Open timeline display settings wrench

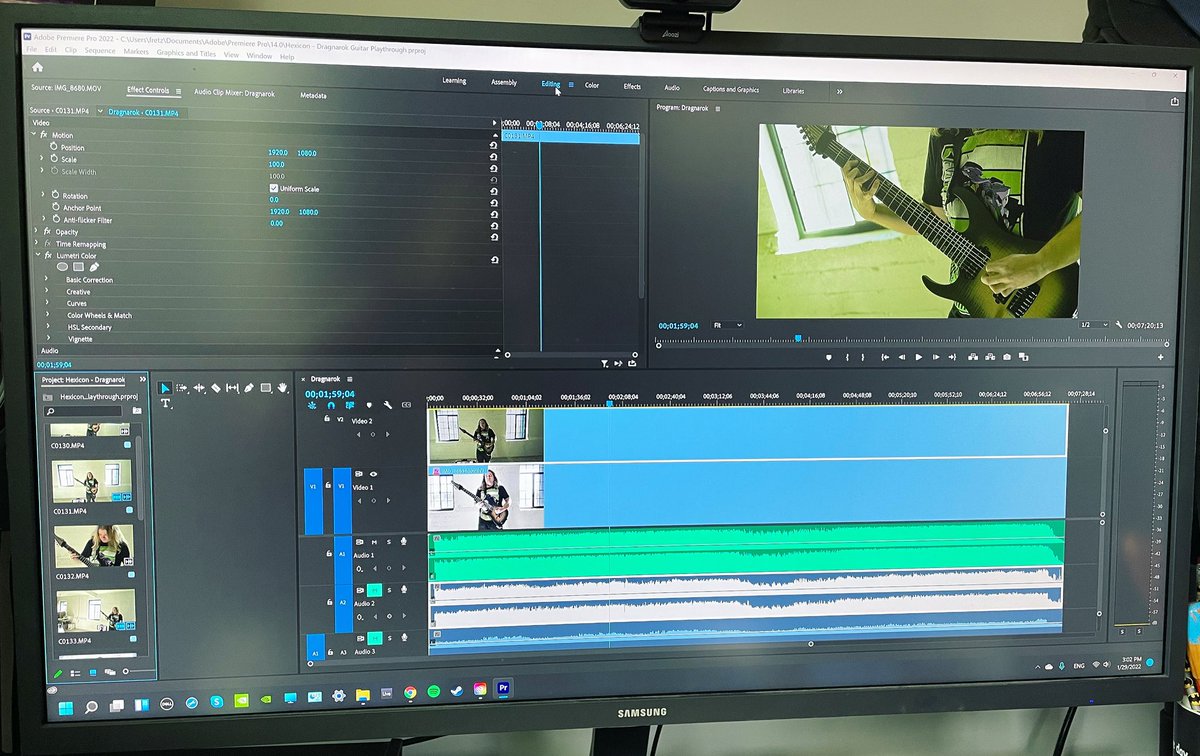pyautogui.click(x=388, y=406)
